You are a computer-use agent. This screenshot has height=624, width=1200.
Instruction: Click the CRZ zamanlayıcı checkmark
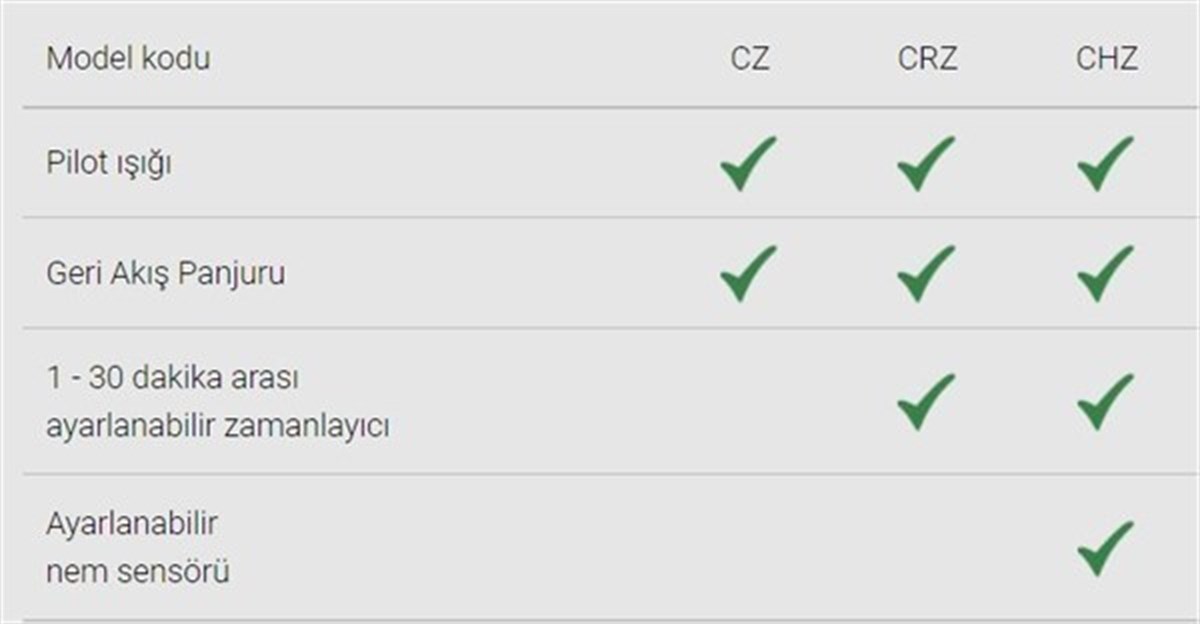tap(926, 401)
